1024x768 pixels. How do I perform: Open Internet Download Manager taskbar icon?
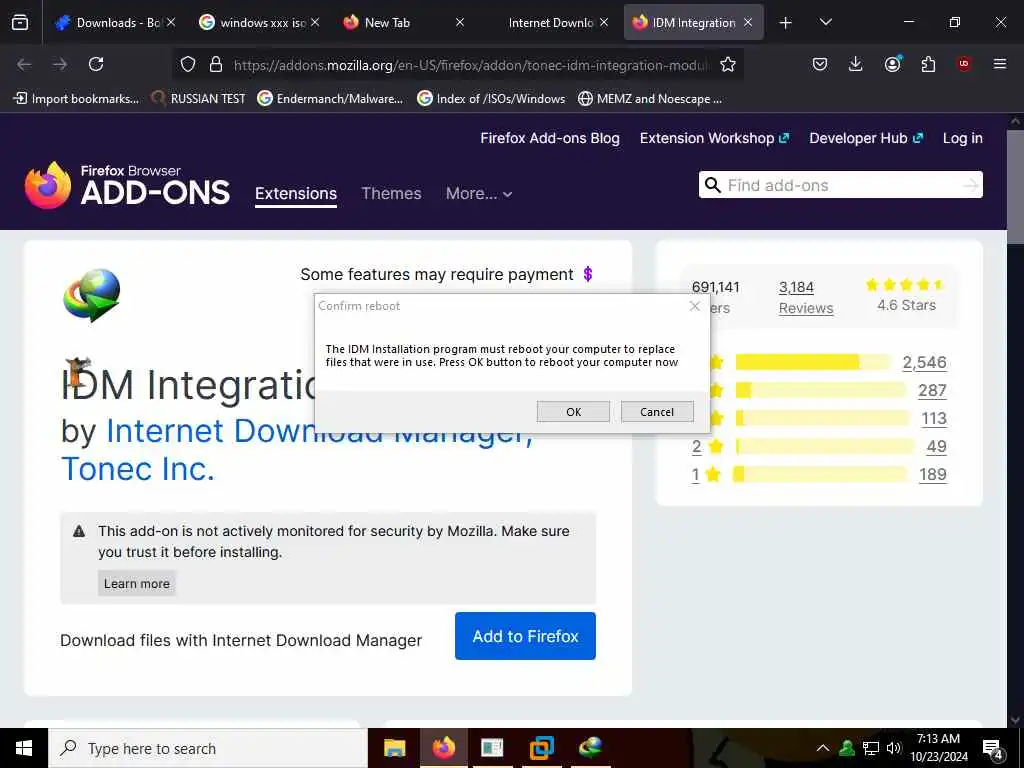click(x=590, y=748)
